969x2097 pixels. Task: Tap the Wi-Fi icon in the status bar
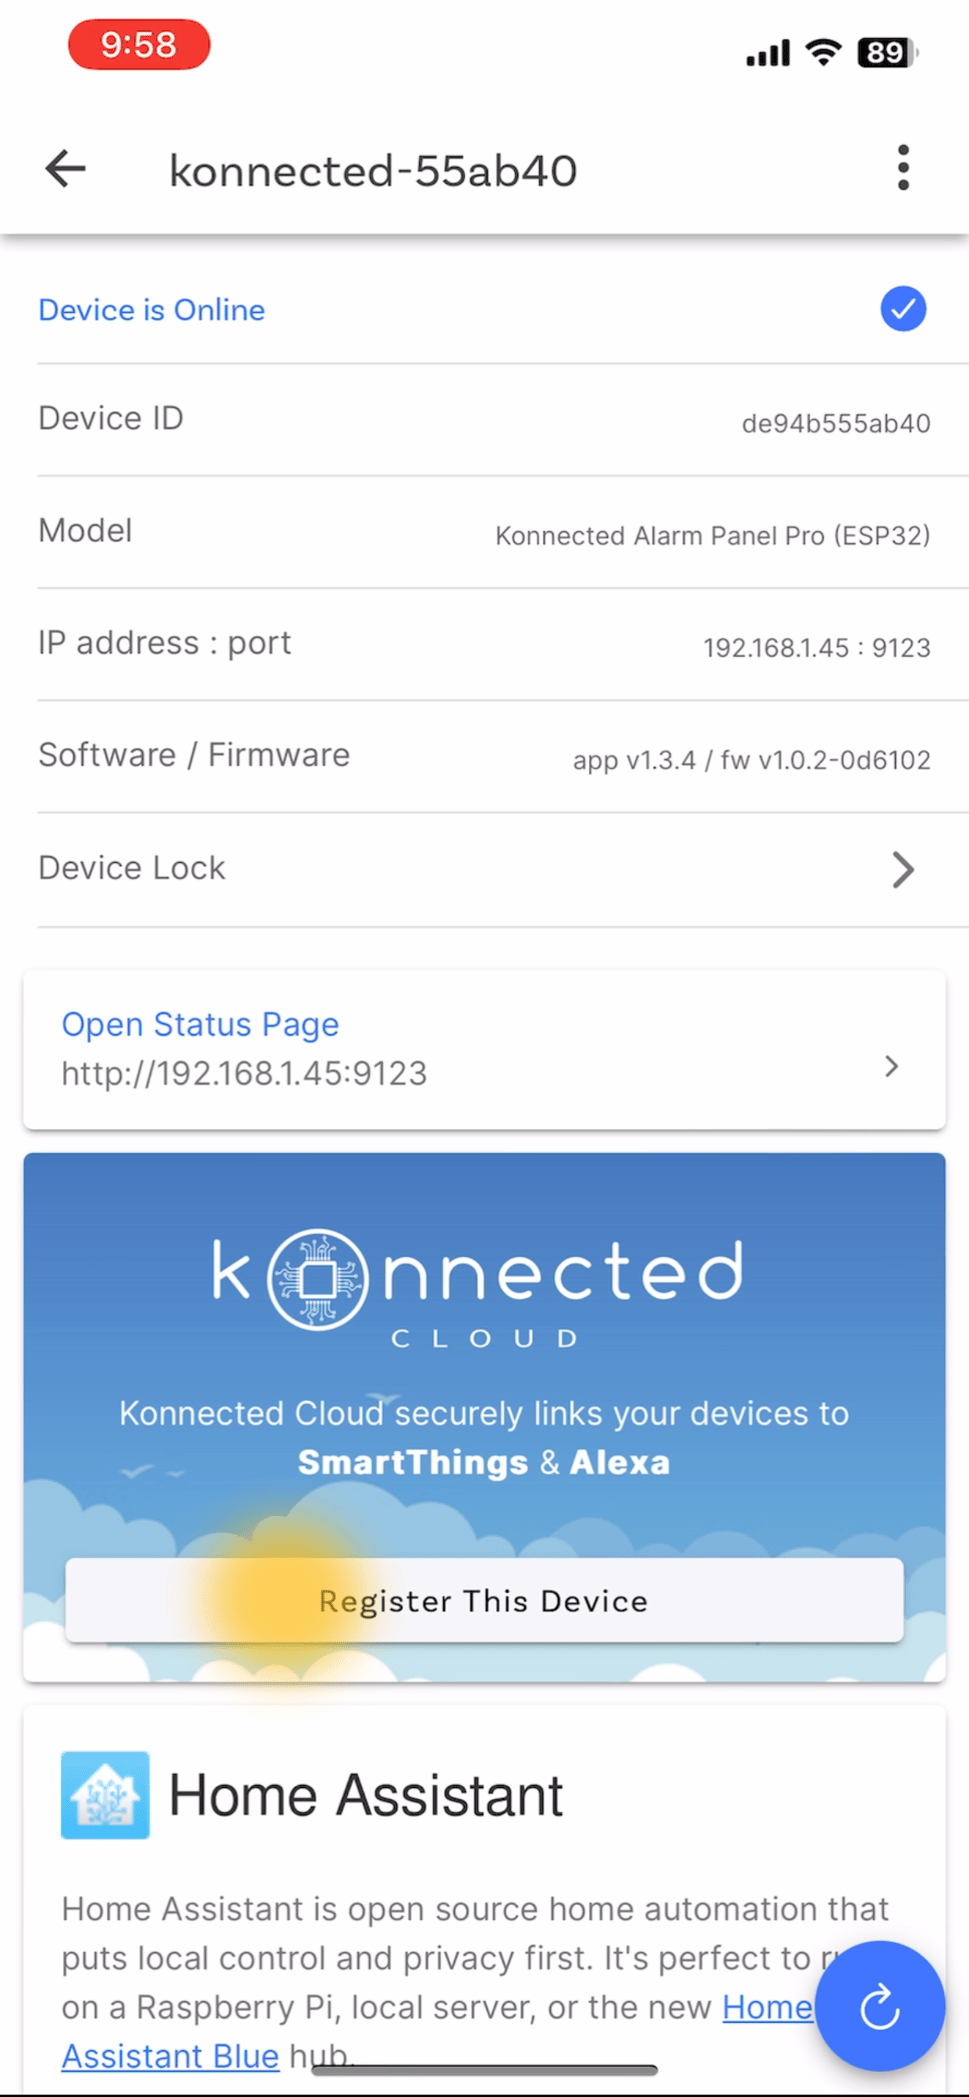pyautogui.click(x=822, y=52)
